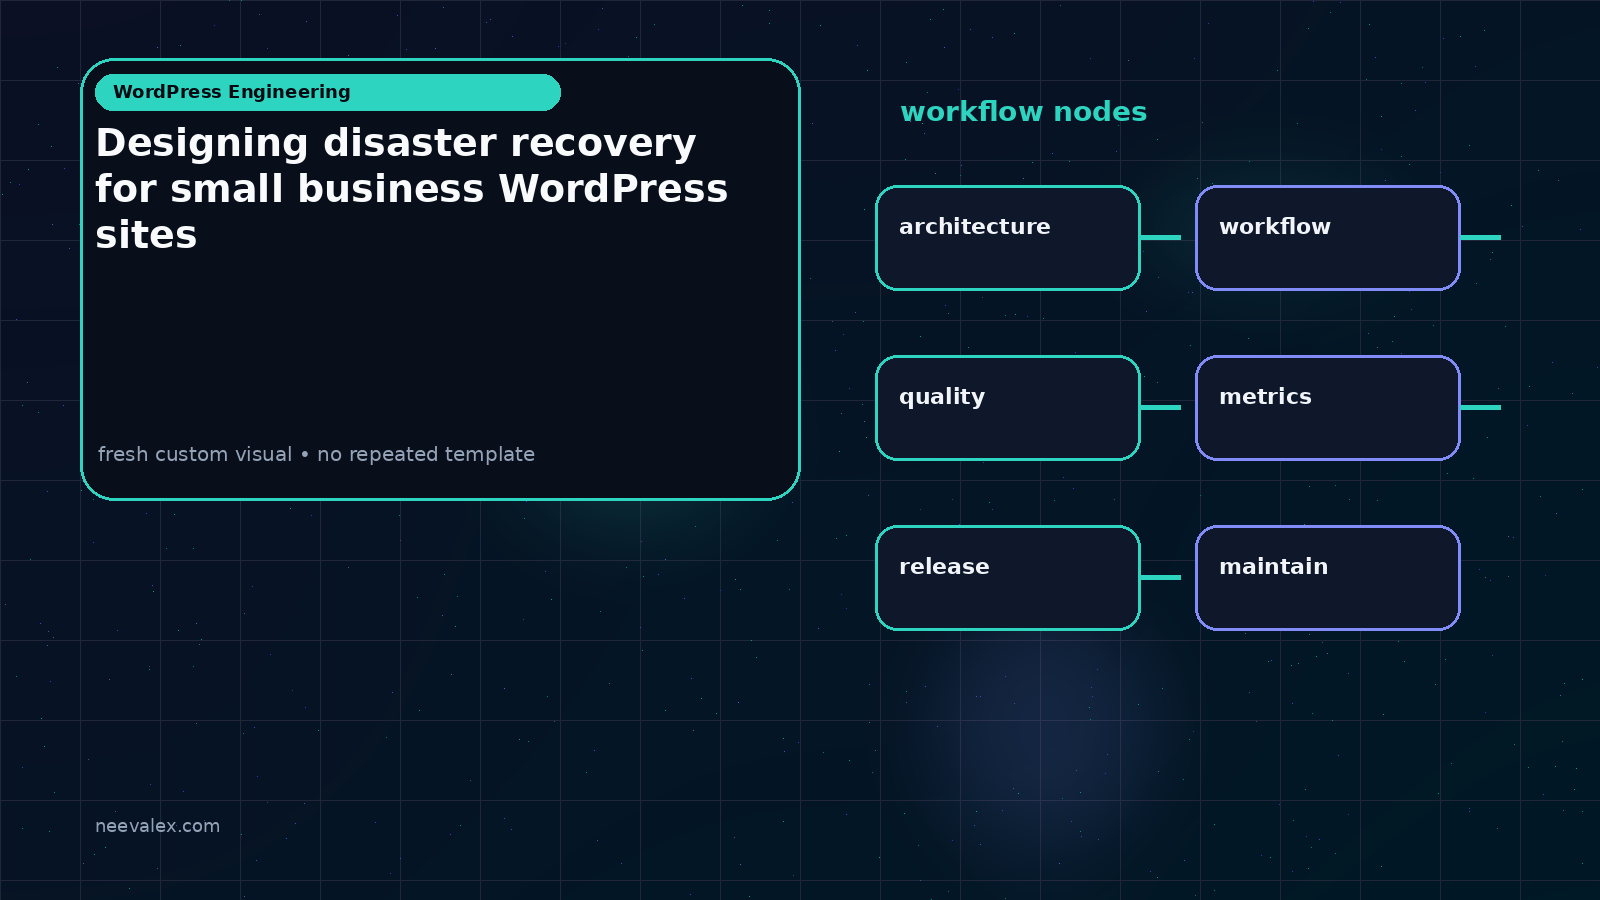Click the 'fresh custom visual' caption text

click(x=316, y=454)
